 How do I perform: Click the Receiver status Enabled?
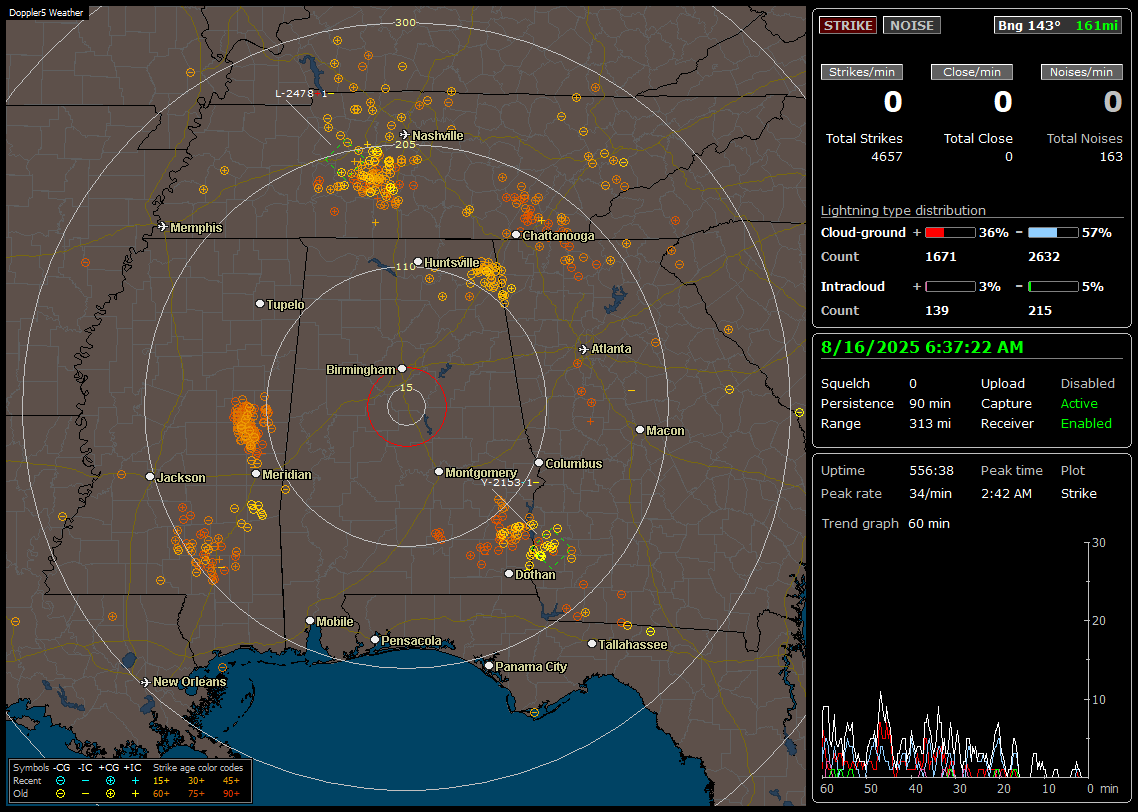click(x=1086, y=424)
